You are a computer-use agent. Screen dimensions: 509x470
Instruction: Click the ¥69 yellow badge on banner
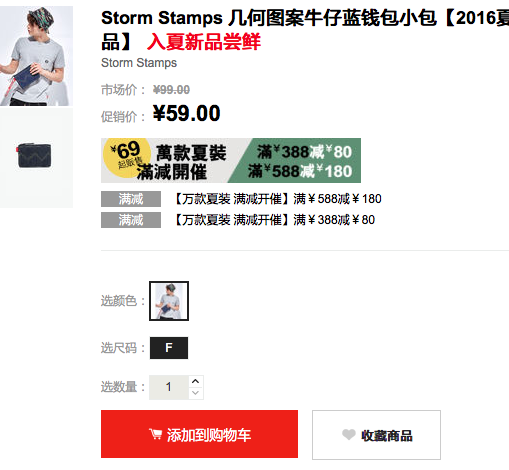127,157
